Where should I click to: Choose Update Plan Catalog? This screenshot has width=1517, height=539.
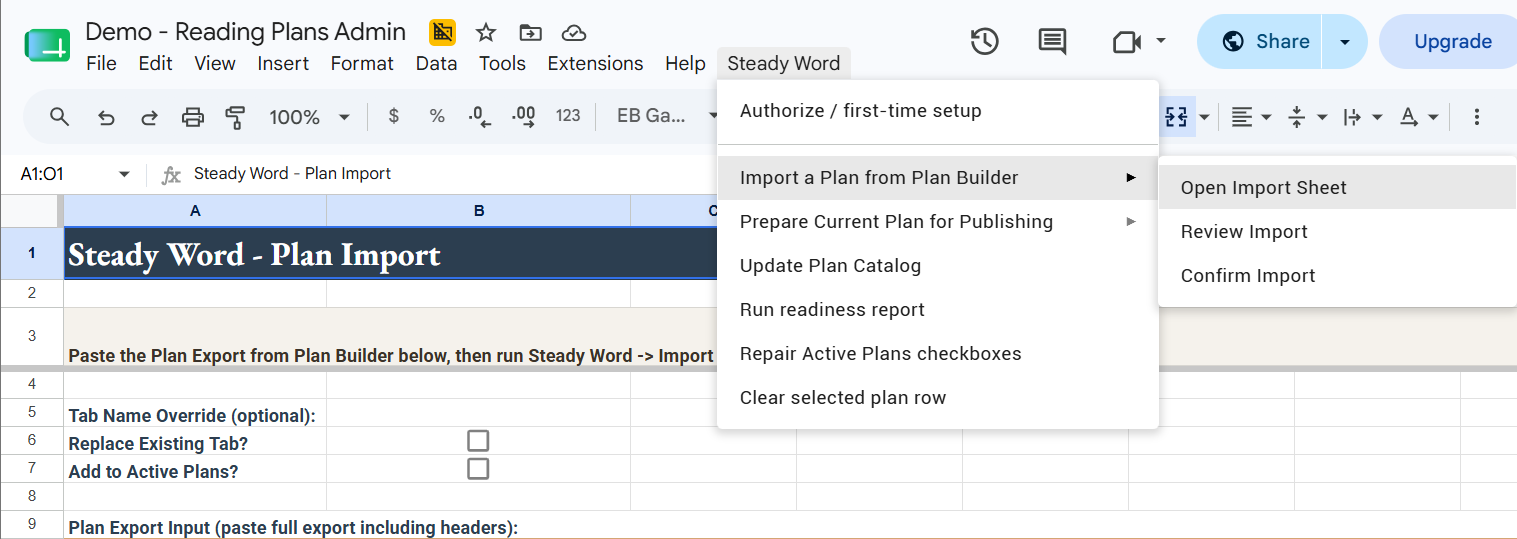(938, 266)
